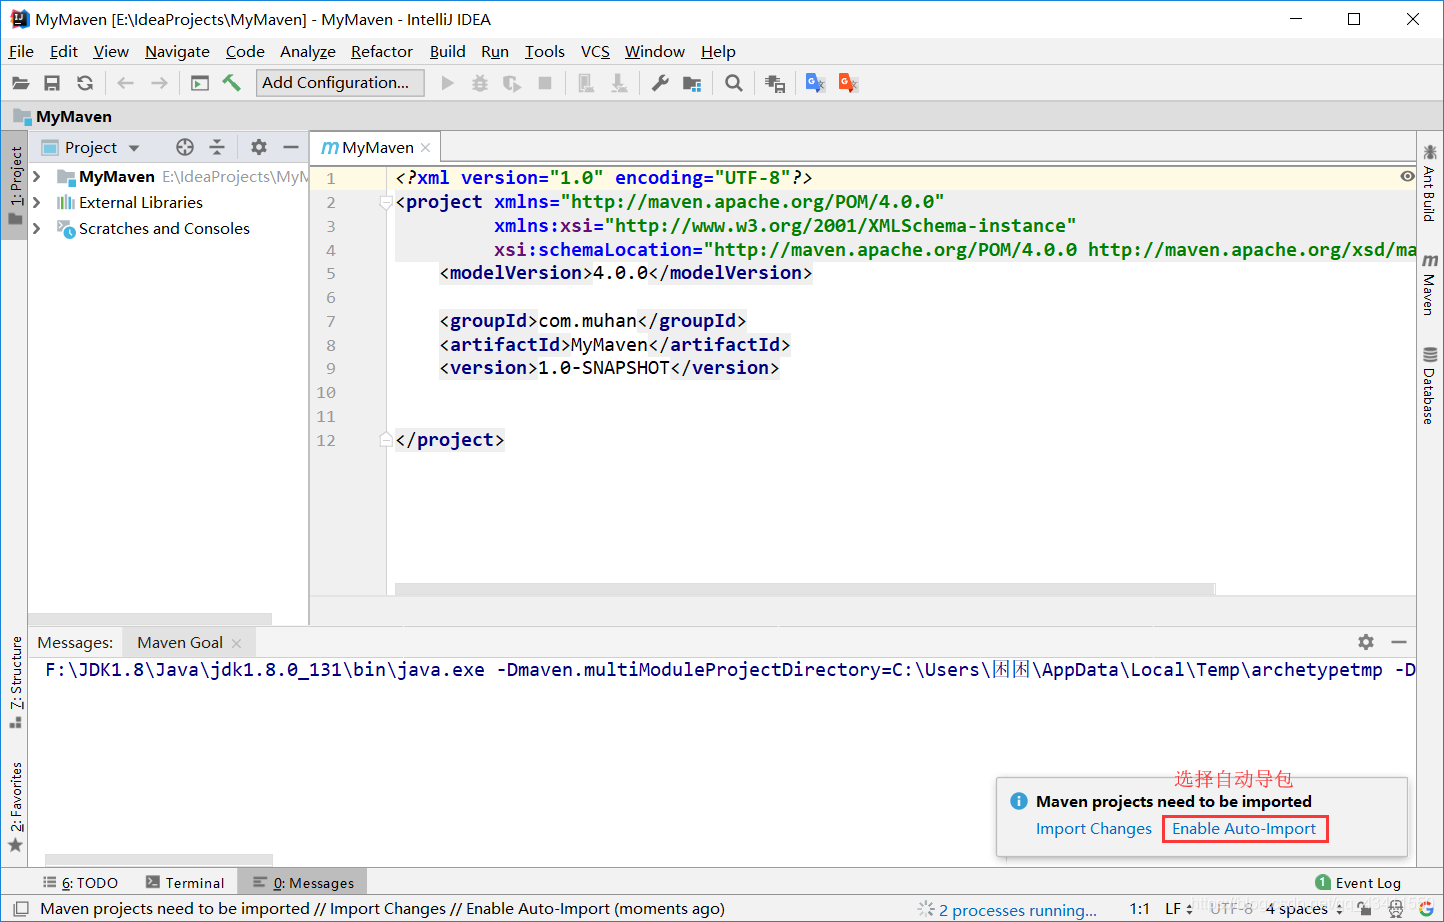Open the LF line separator dropdown

pyautogui.click(x=1179, y=909)
